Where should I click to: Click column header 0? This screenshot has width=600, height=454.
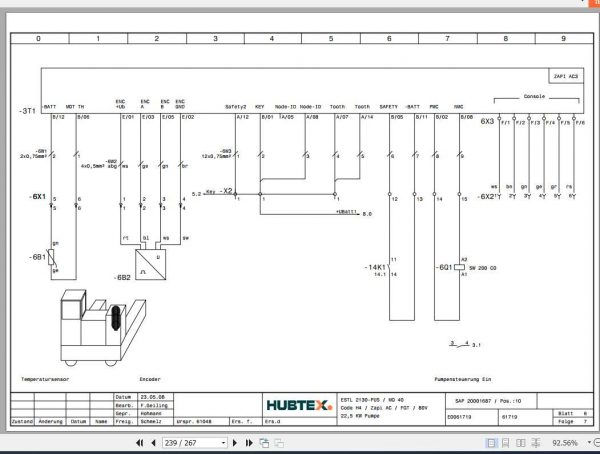pyautogui.click(x=38, y=38)
